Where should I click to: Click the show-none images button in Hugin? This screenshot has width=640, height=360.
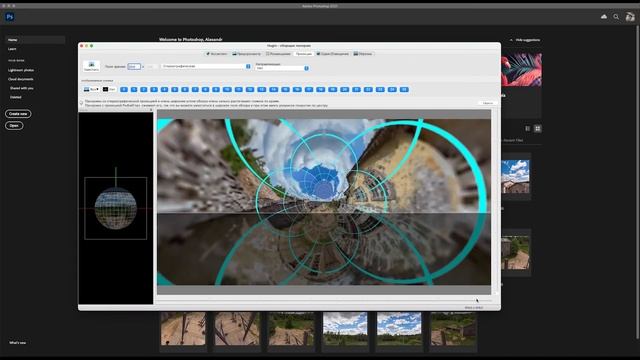(x=109, y=89)
